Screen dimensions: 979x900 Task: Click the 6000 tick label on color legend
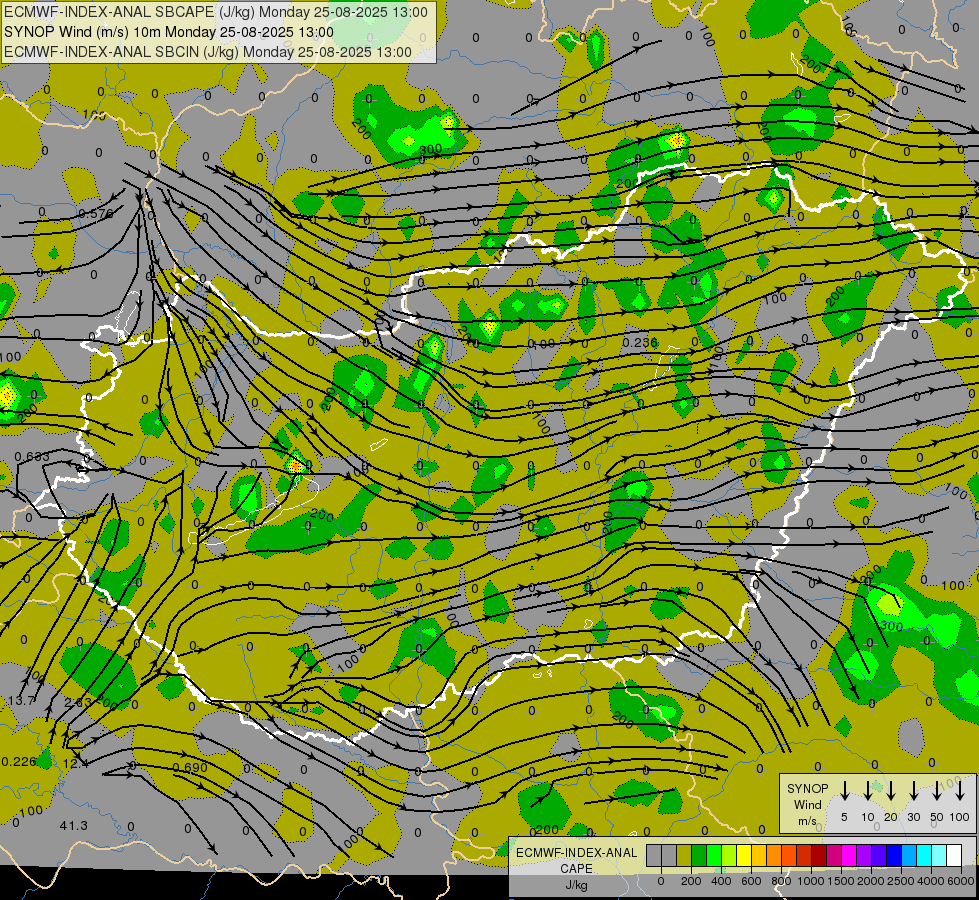pyautogui.click(x=961, y=881)
